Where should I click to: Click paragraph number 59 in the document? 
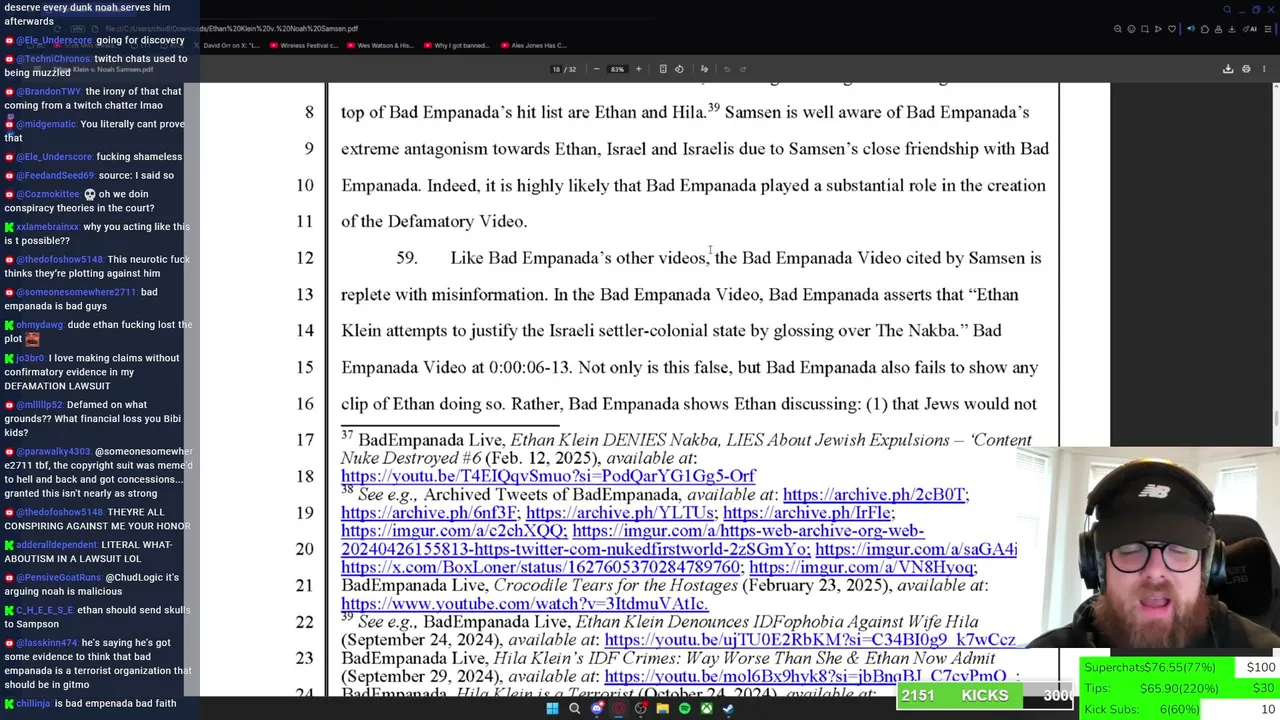(407, 258)
